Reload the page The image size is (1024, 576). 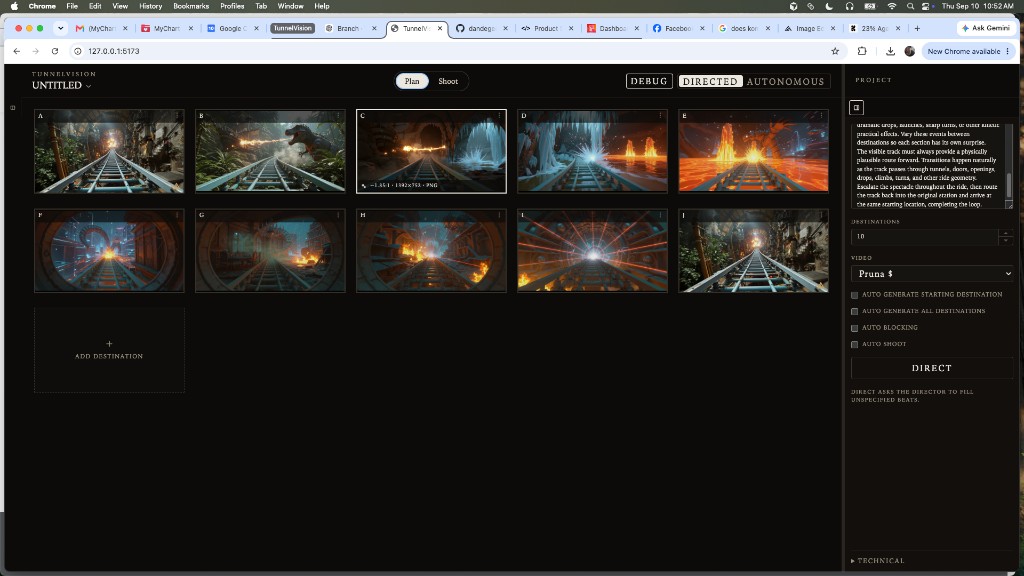point(55,51)
